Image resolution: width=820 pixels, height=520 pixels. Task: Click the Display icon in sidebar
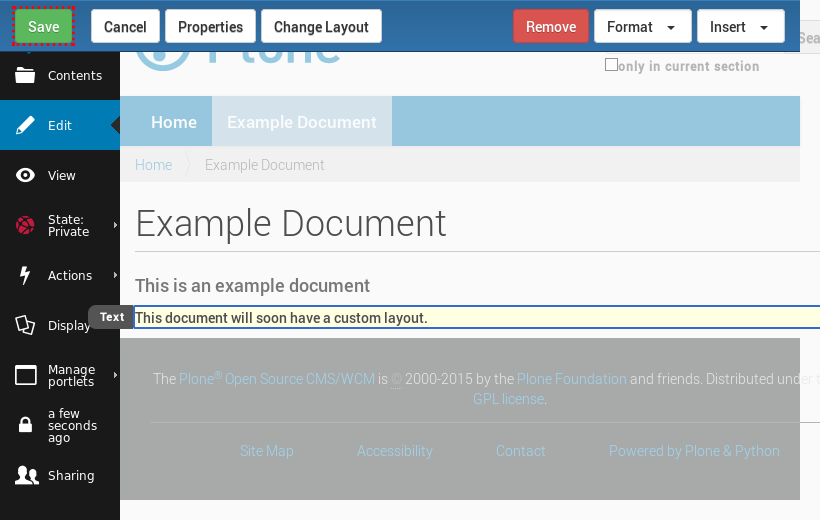click(x=25, y=326)
